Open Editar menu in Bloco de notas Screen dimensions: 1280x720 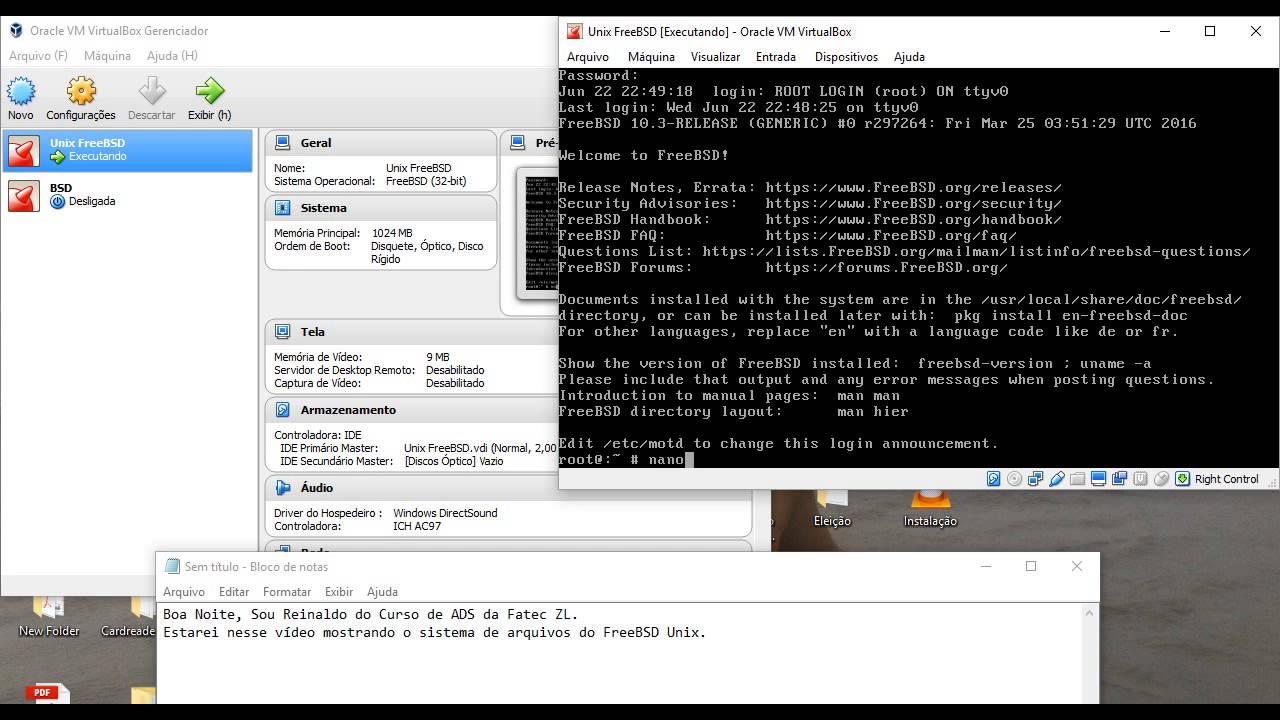click(234, 592)
